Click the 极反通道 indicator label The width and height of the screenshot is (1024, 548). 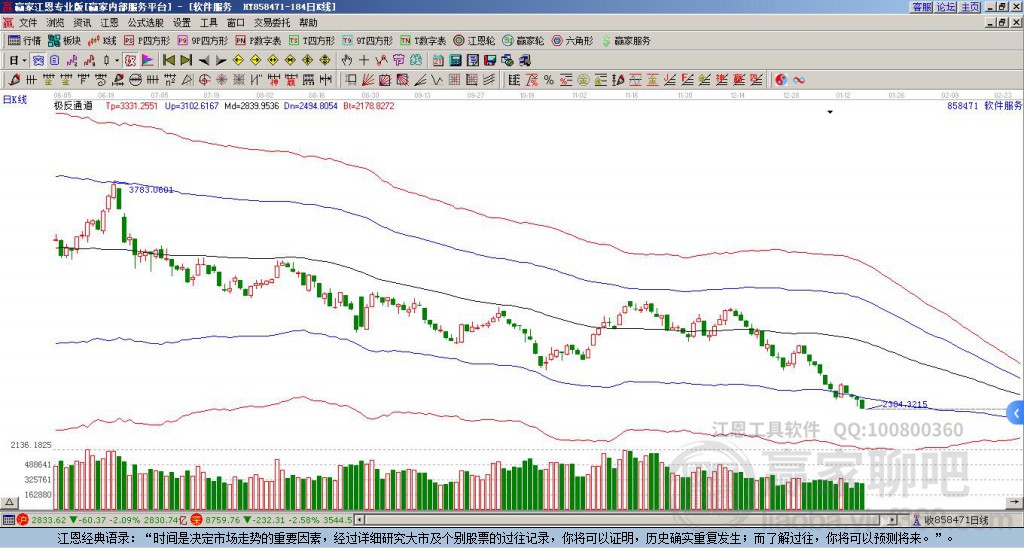[72, 105]
